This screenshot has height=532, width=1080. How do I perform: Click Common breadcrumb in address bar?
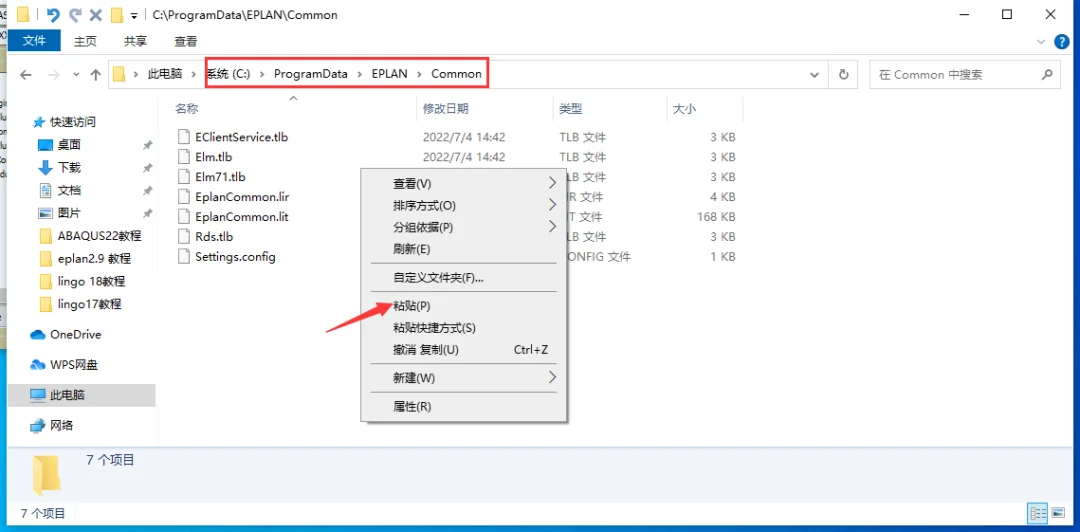456,74
